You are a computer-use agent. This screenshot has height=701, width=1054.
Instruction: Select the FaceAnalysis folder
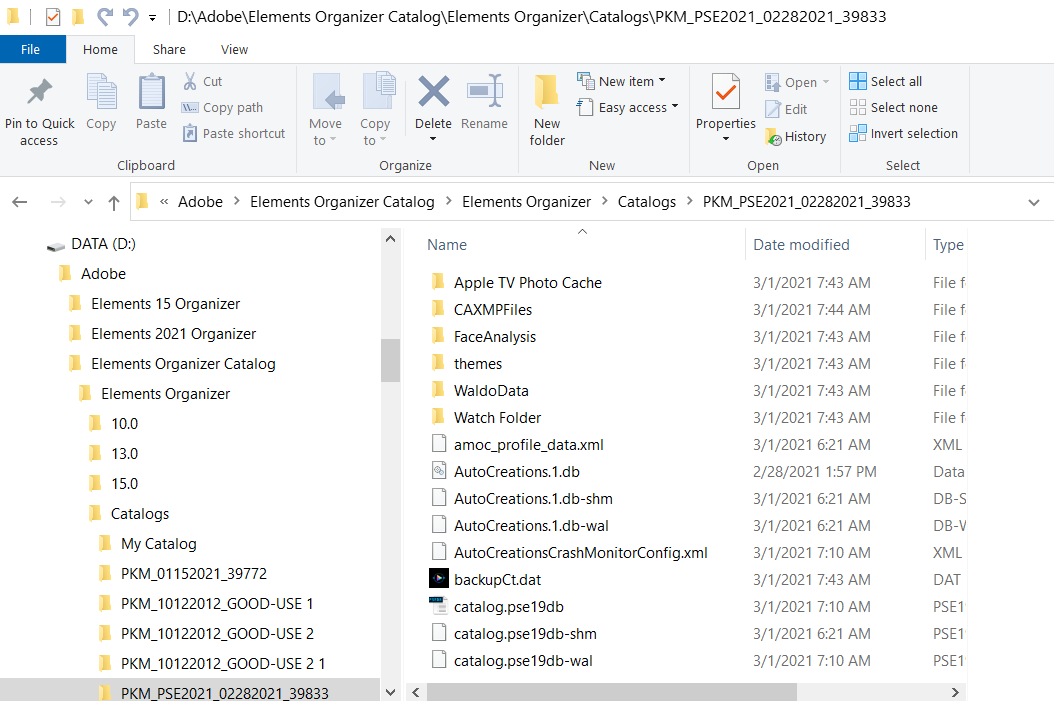pos(495,337)
